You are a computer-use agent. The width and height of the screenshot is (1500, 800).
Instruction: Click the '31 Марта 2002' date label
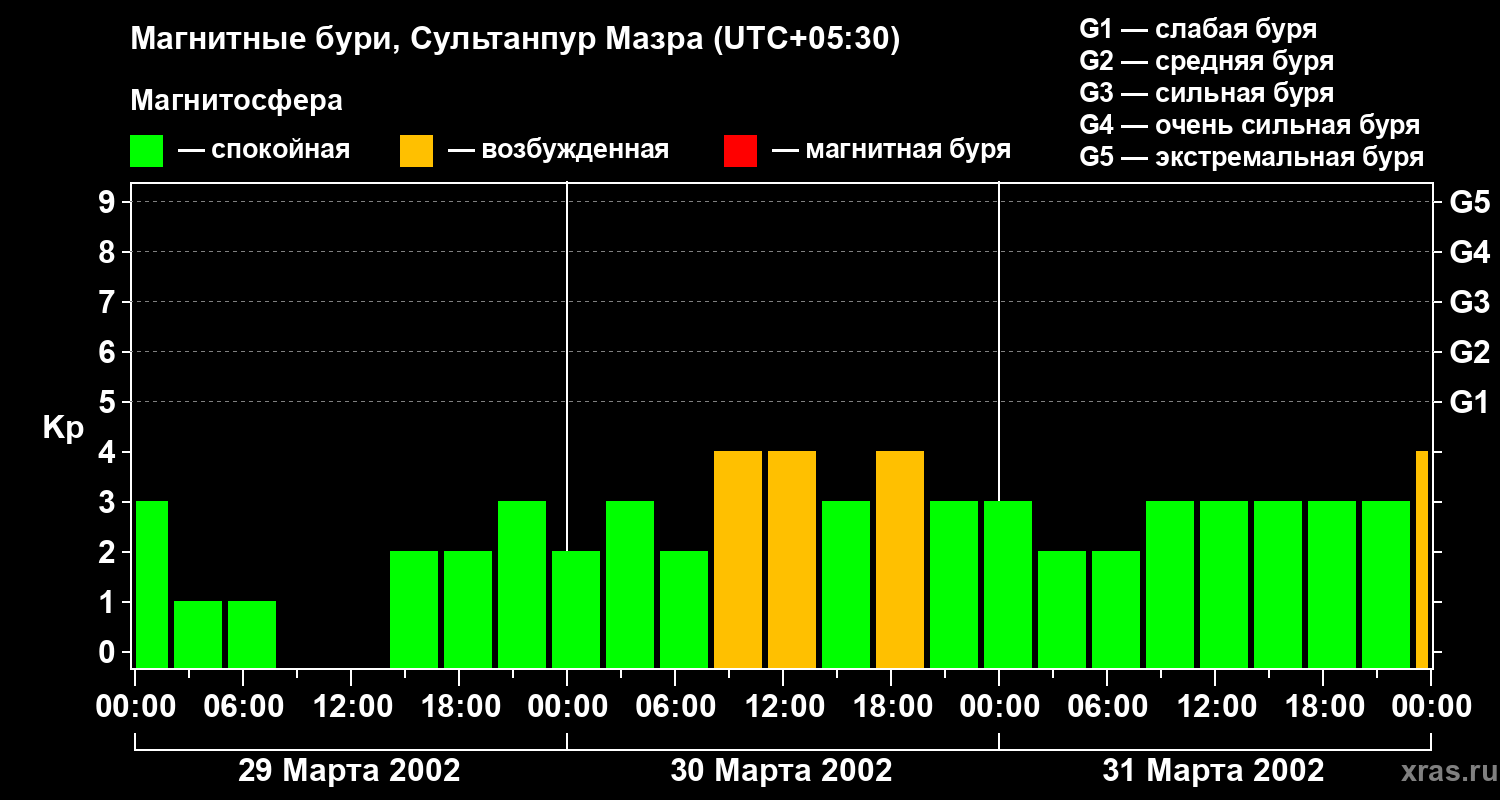coord(1213,771)
